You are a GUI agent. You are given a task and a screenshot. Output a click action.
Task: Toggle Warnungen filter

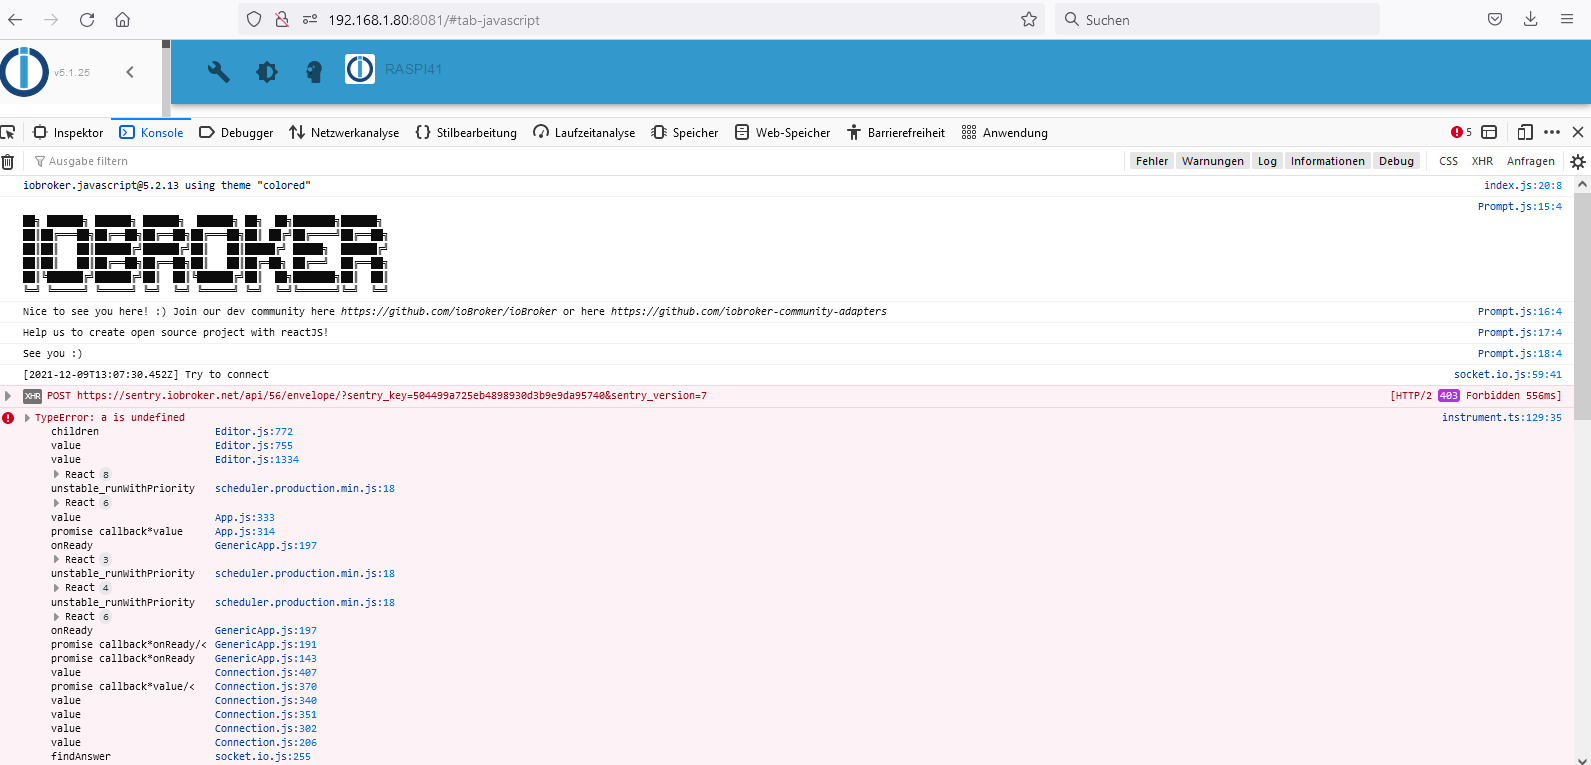1213,161
